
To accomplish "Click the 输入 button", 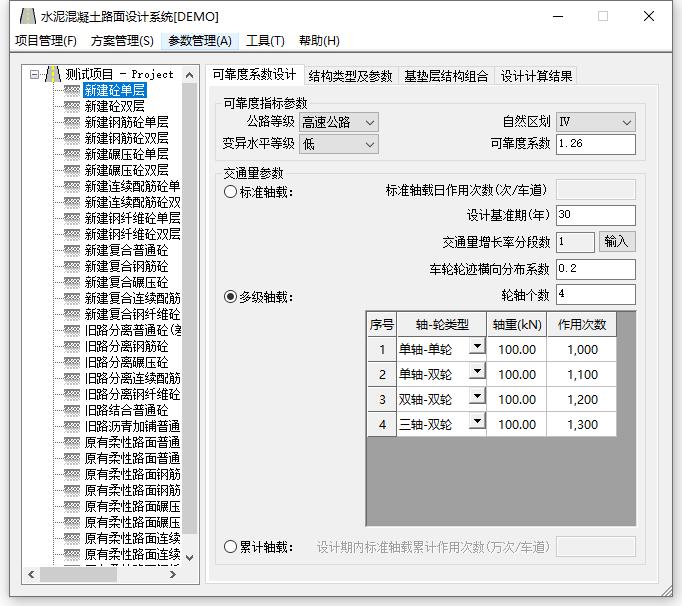I will point(617,242).
